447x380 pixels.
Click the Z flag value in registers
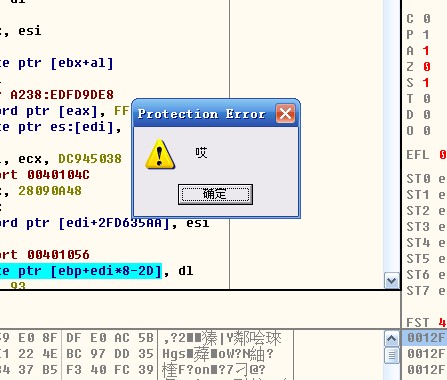coord(427,67)
